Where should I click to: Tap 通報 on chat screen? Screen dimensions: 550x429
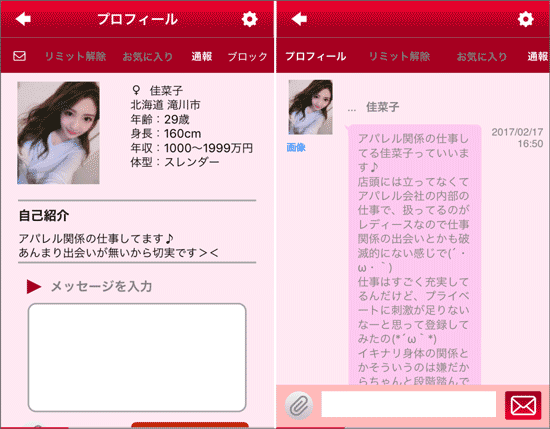tap(538, 56)
